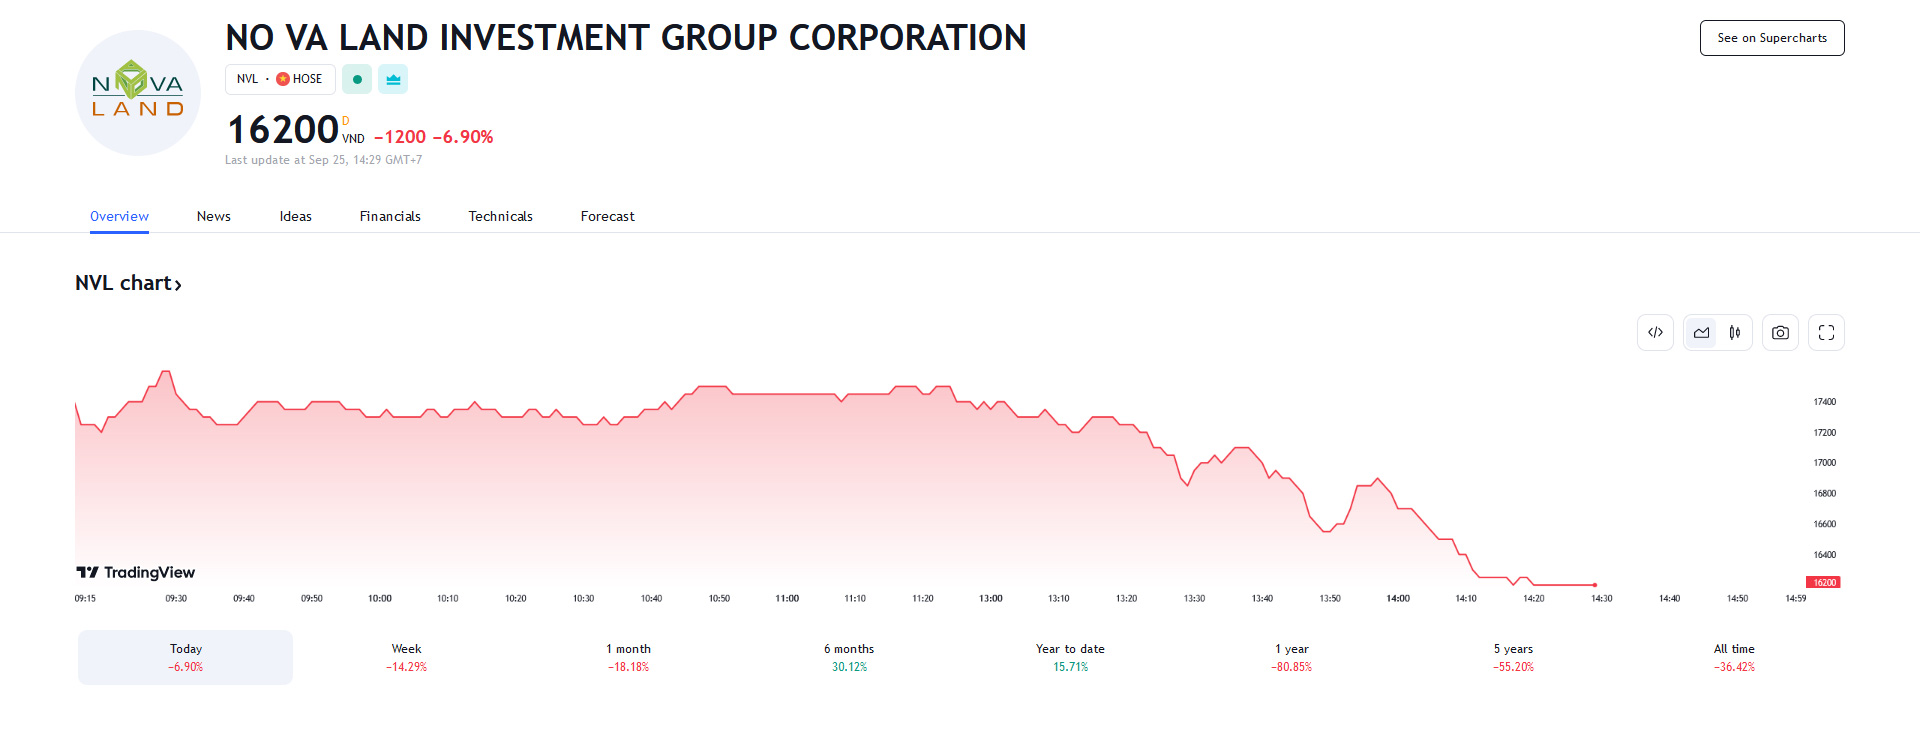Open the NVL HOSE symbol selector
1920x743 pixels.
coord(280,79)
